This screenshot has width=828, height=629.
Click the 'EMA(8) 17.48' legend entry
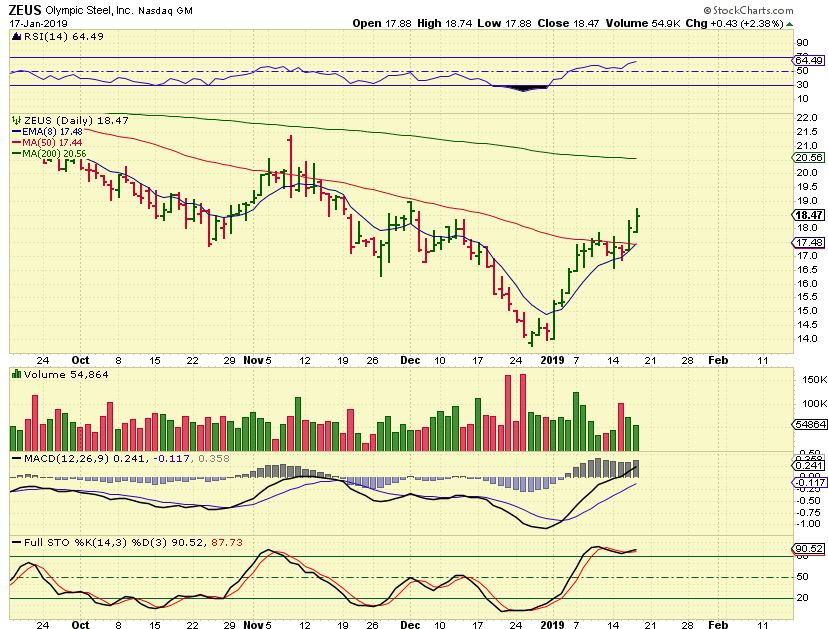tap(47, 132)
